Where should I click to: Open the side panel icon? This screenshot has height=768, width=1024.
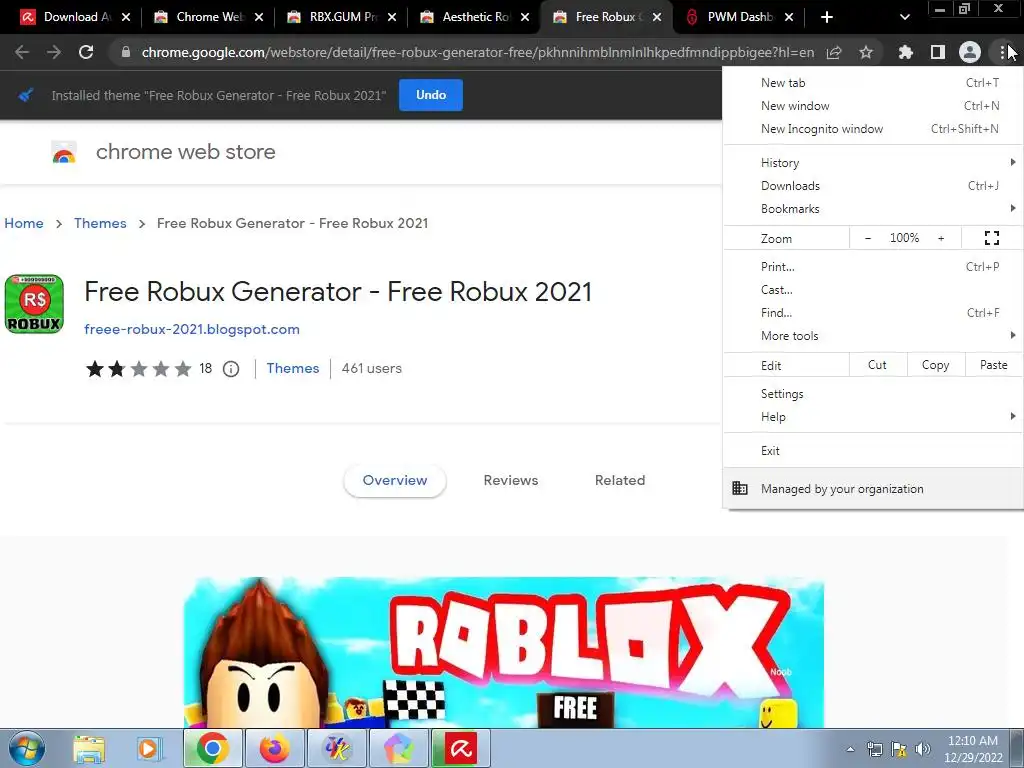(x=938, y=52)
